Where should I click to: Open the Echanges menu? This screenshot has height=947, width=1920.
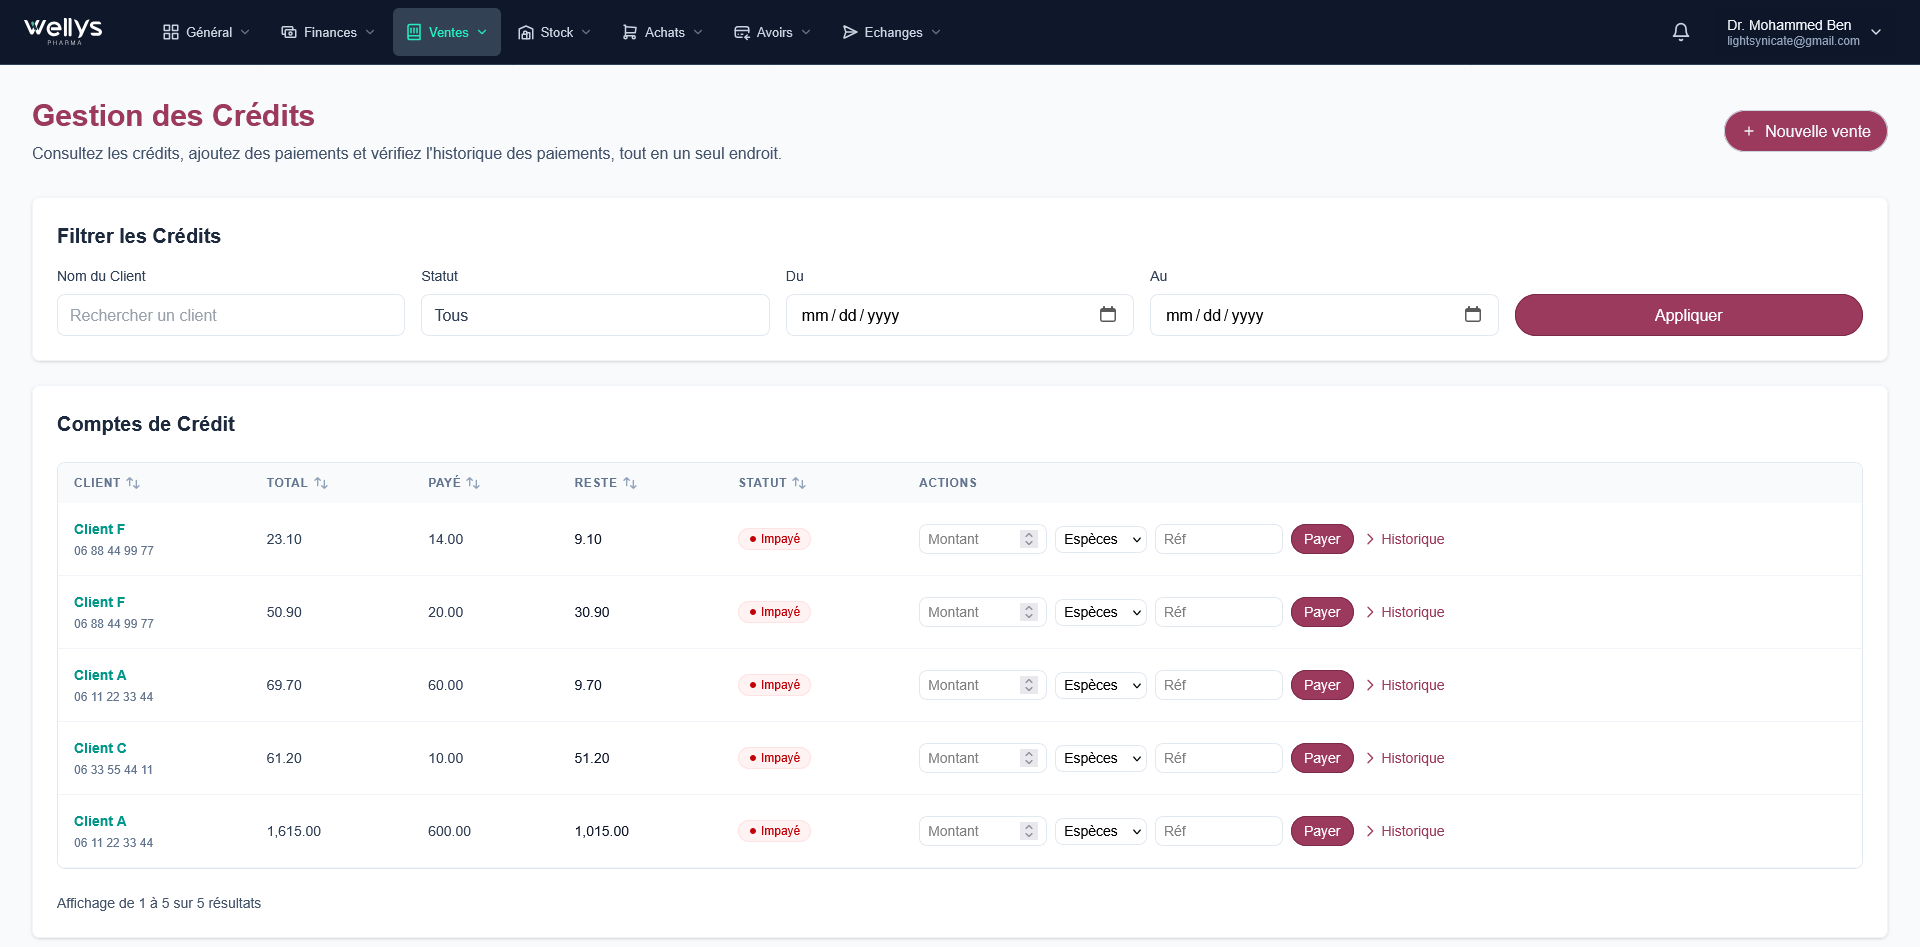[x=891, y=32]
